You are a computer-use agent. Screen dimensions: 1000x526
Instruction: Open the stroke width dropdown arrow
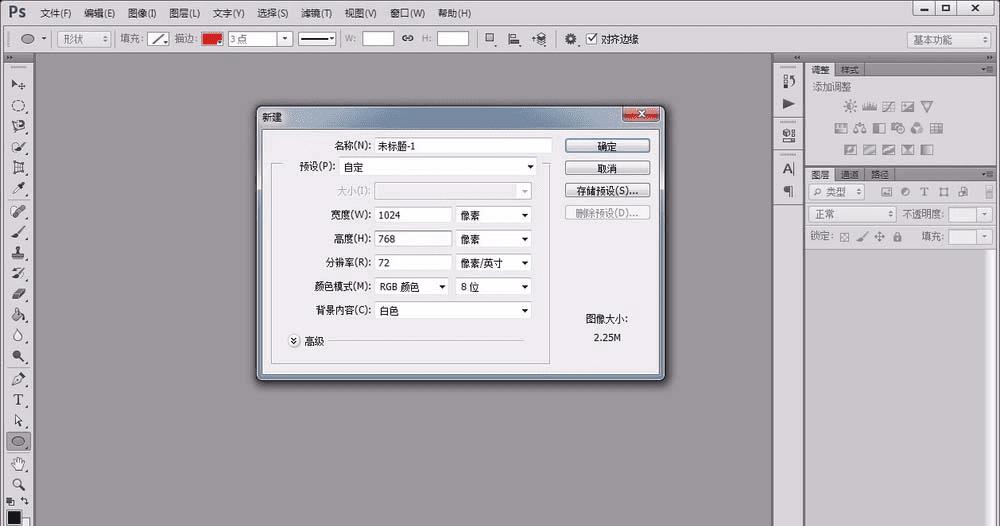tap(285, 39)
